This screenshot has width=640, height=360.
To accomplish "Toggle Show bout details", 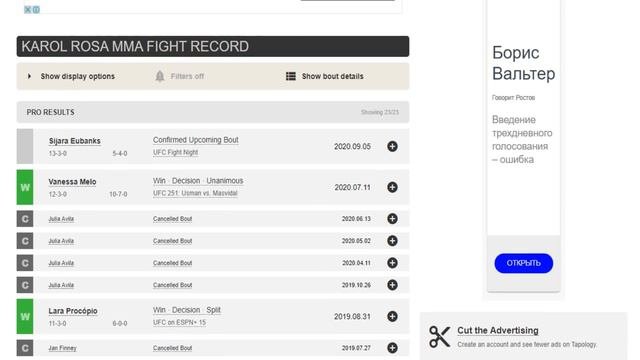I will (x=332, y=76).
